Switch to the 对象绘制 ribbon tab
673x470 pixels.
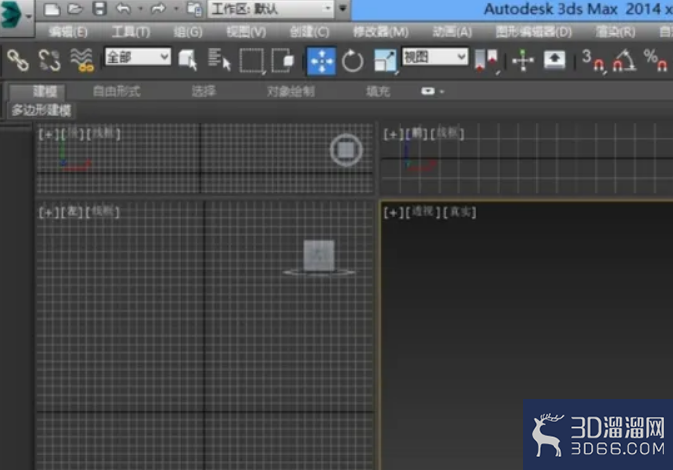pyautogui.click(x=291, y=91)
